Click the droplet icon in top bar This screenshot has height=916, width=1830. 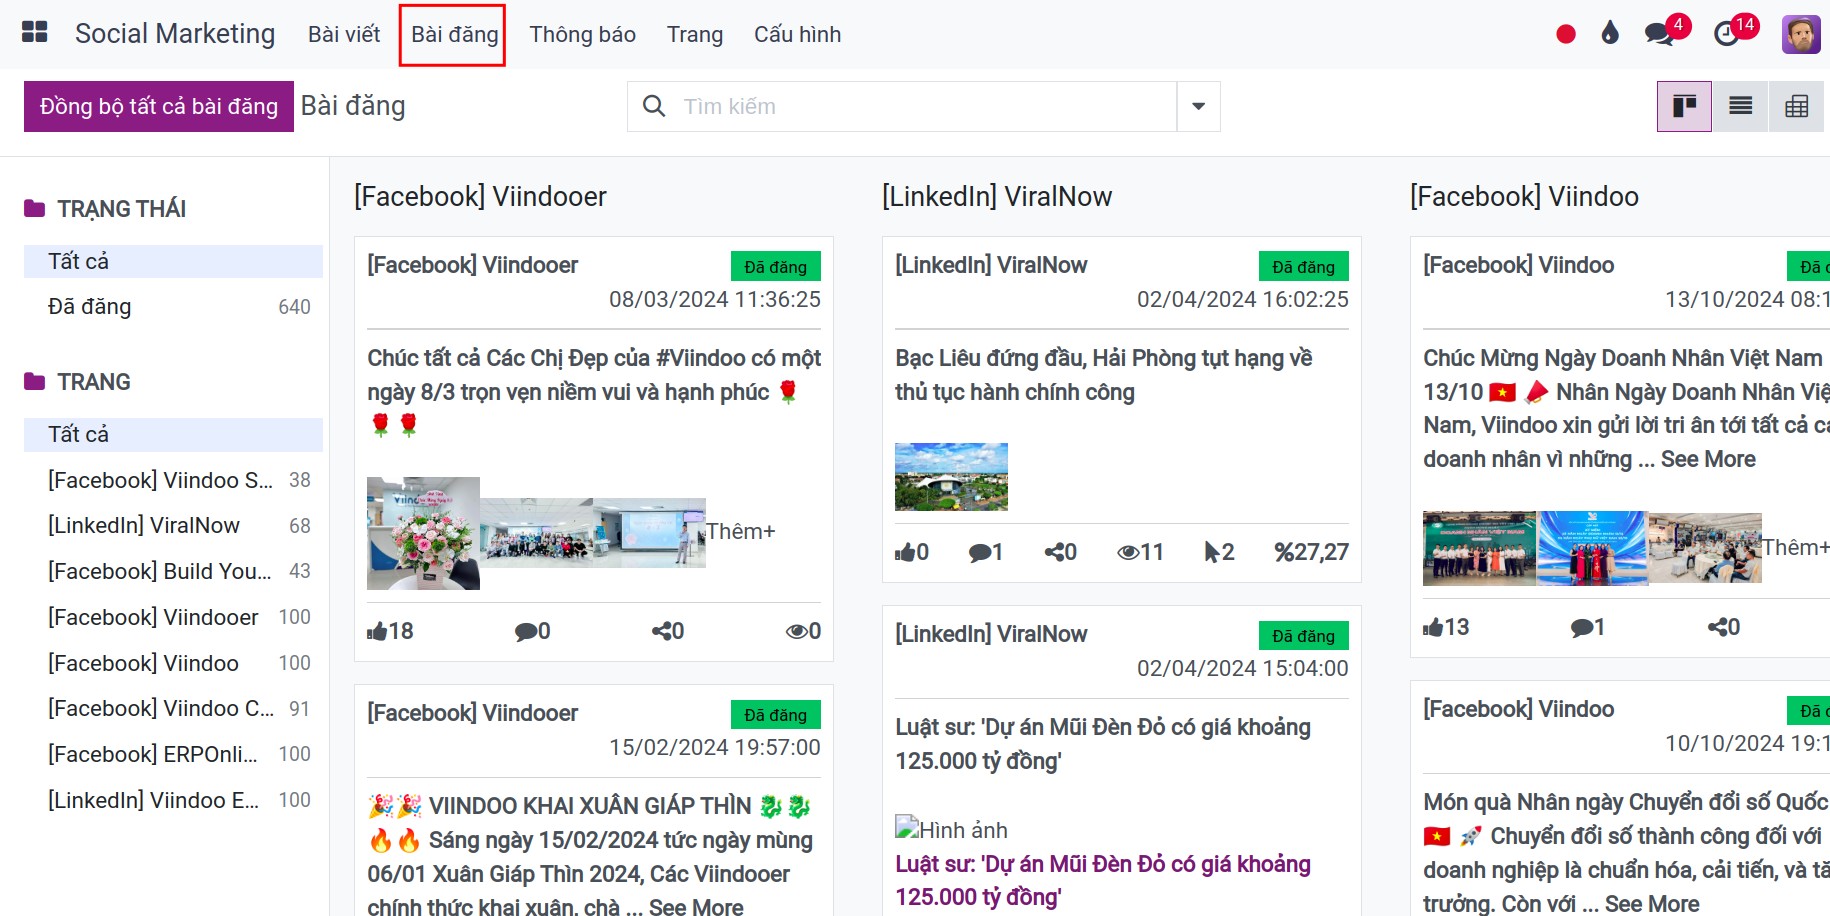[x=1609, y=34]
